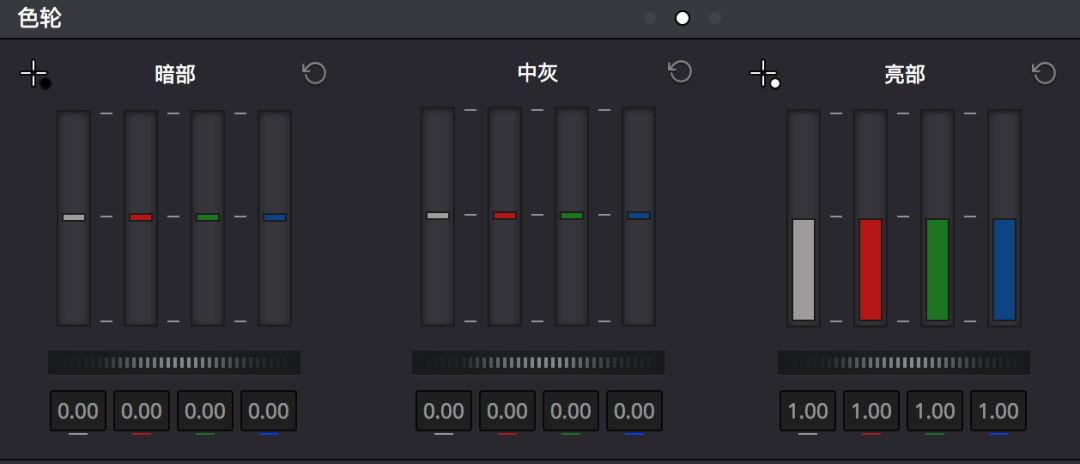Click the 暗部 red bar handle

[x=141, y=218]
